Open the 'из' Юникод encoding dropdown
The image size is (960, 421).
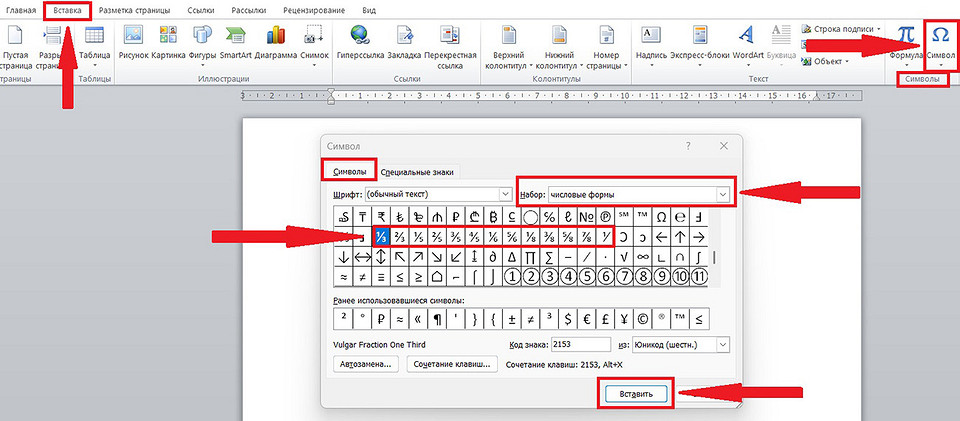tap(723, 344)
